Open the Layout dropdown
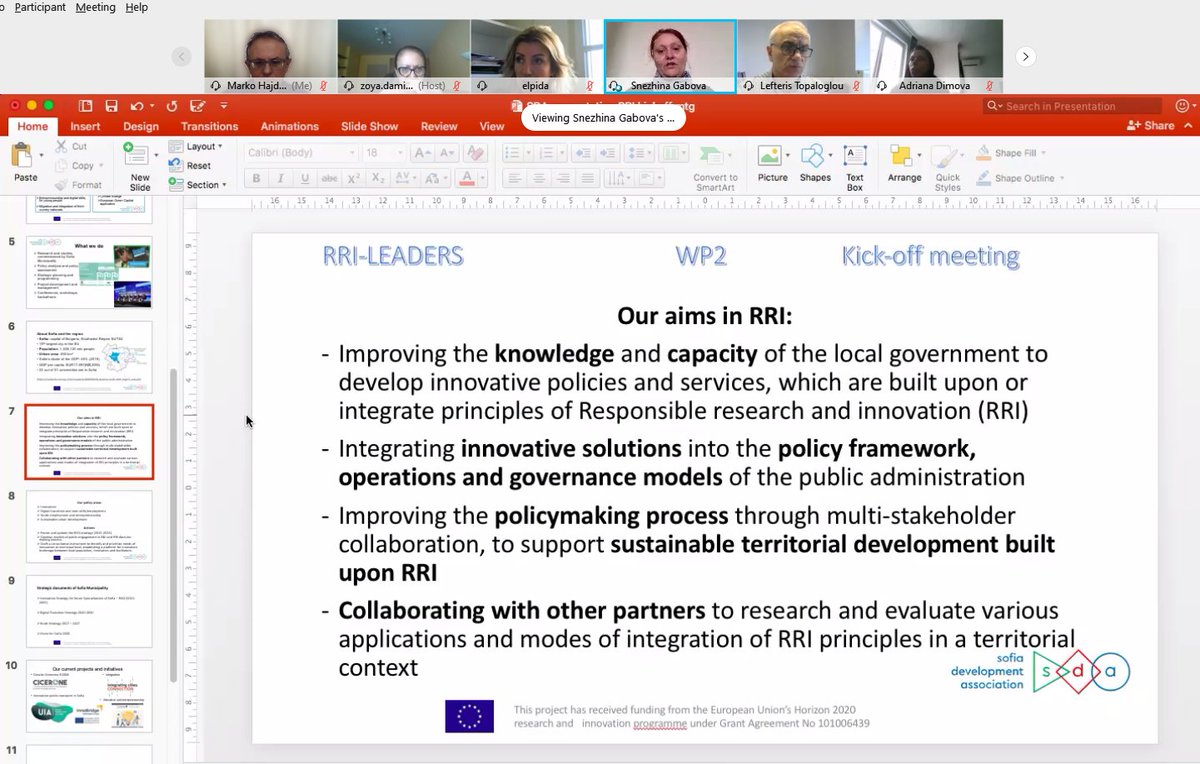 tap(196, 146)
